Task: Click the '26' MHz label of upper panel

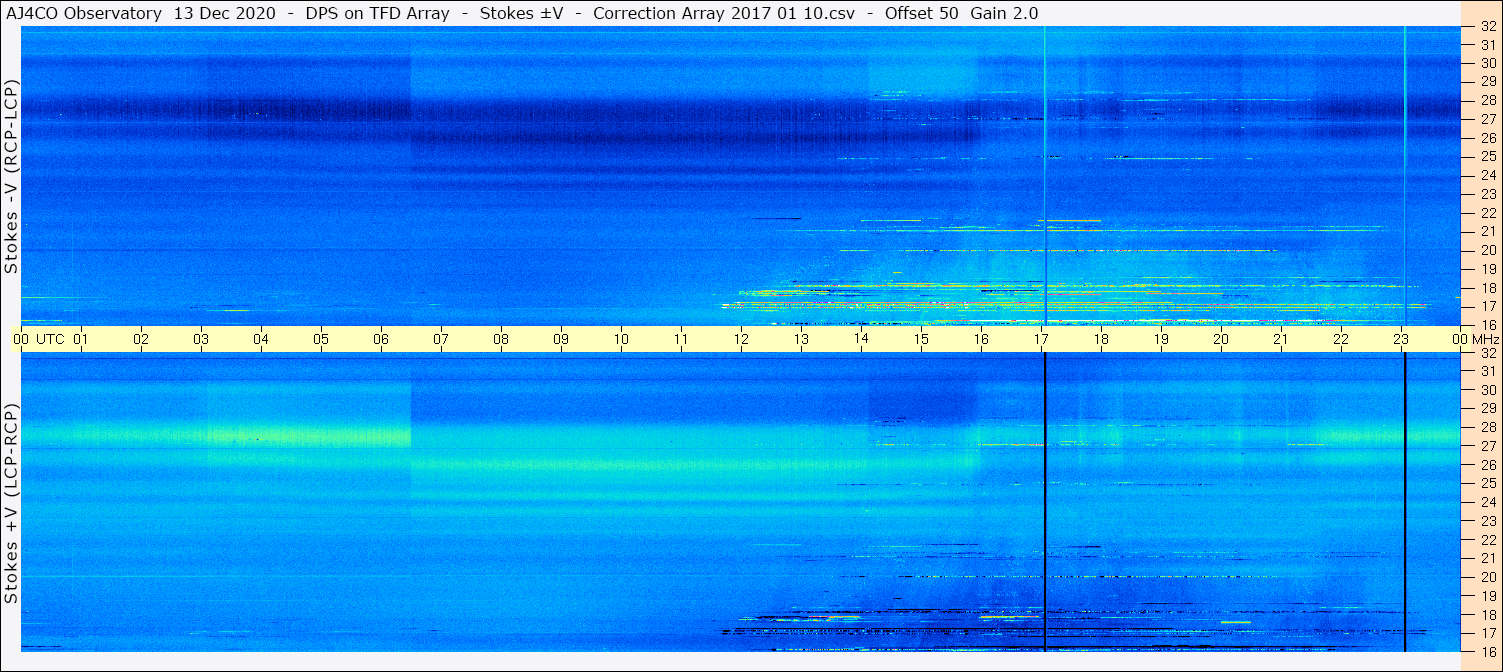Action: coord(1488,138)
